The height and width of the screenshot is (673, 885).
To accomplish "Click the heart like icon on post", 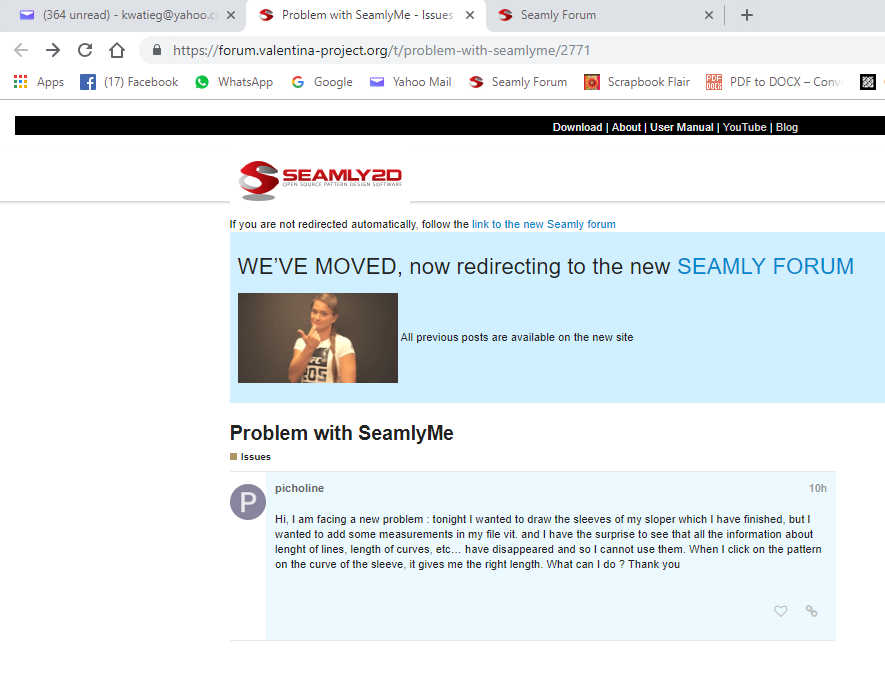I will [780, 611].
